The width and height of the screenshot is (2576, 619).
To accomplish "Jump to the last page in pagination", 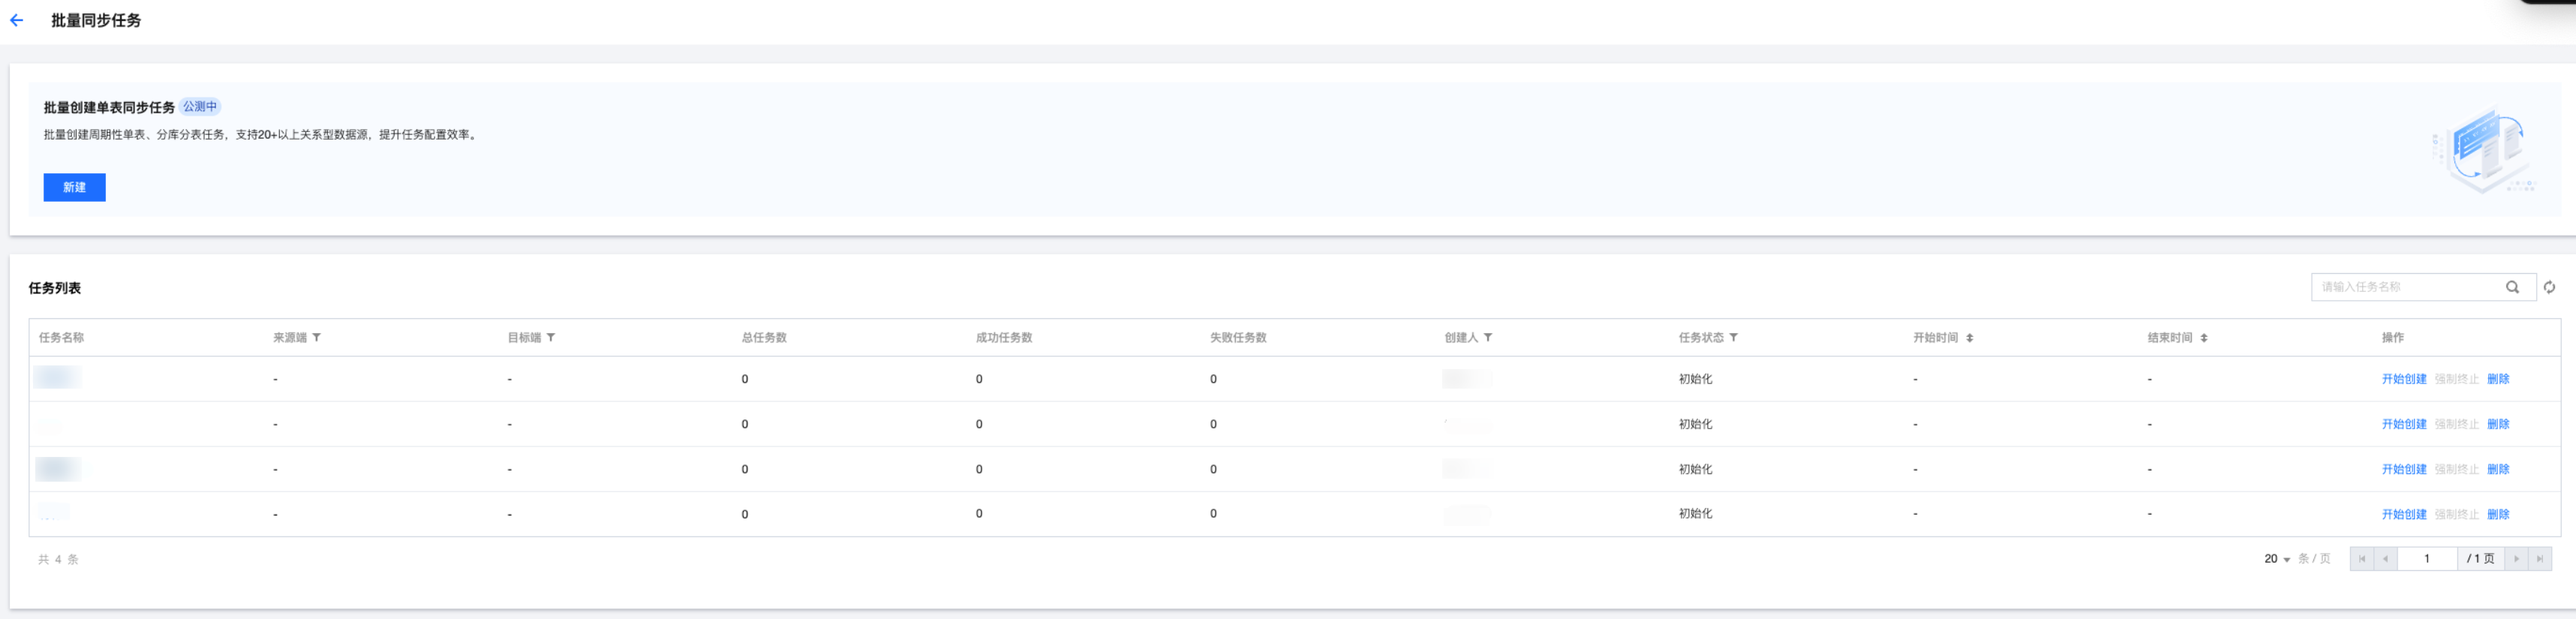I will (x=2540, y=559).
